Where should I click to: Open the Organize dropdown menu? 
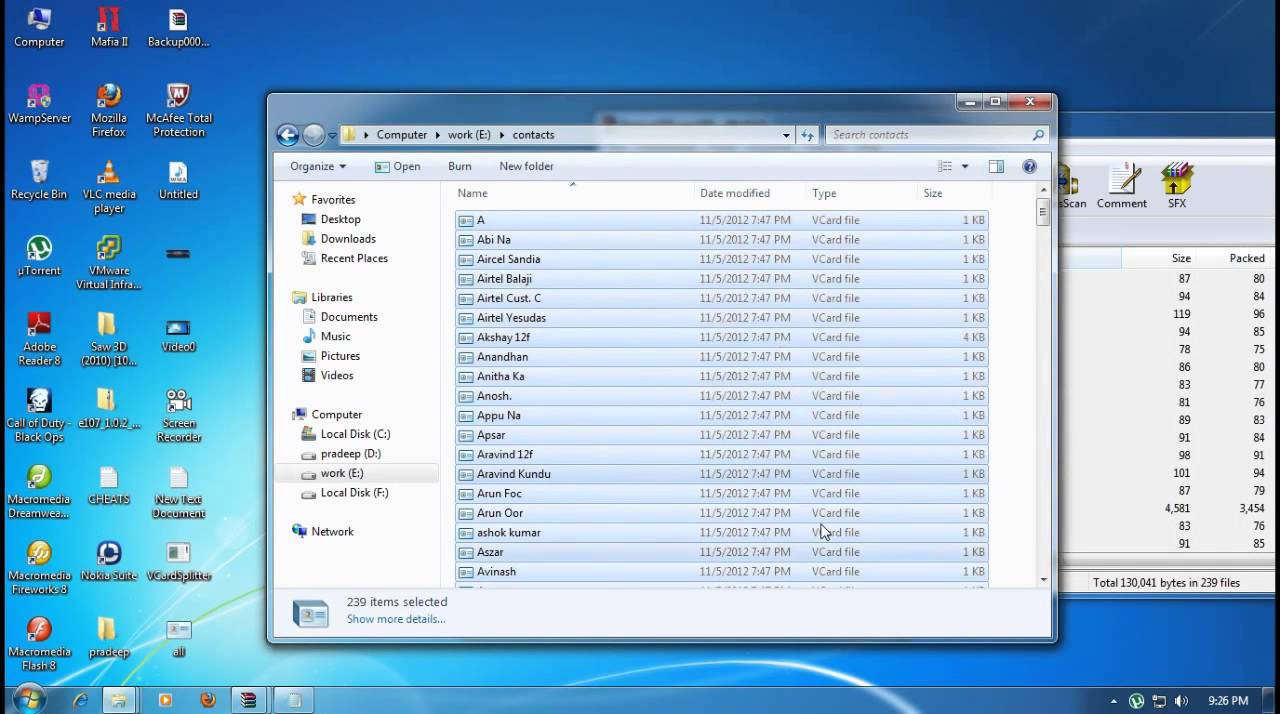[318, 166]
